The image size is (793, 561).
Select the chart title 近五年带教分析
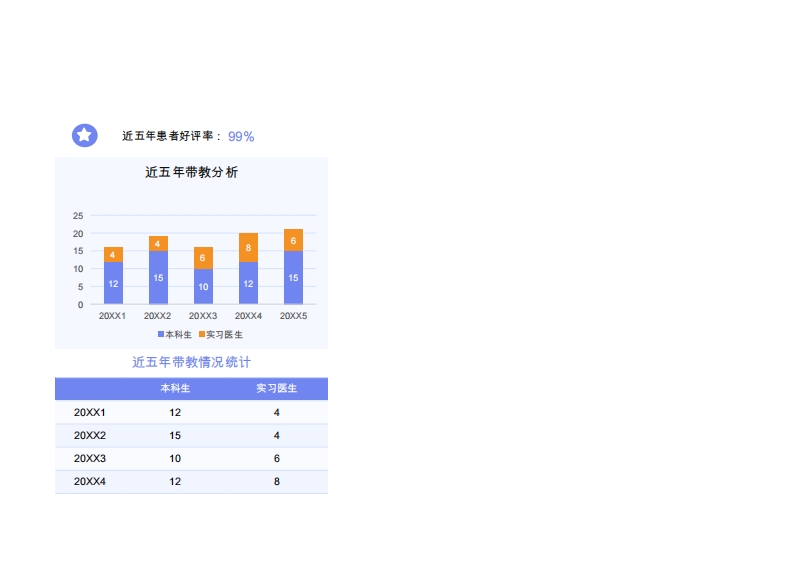tap(192, 172)
